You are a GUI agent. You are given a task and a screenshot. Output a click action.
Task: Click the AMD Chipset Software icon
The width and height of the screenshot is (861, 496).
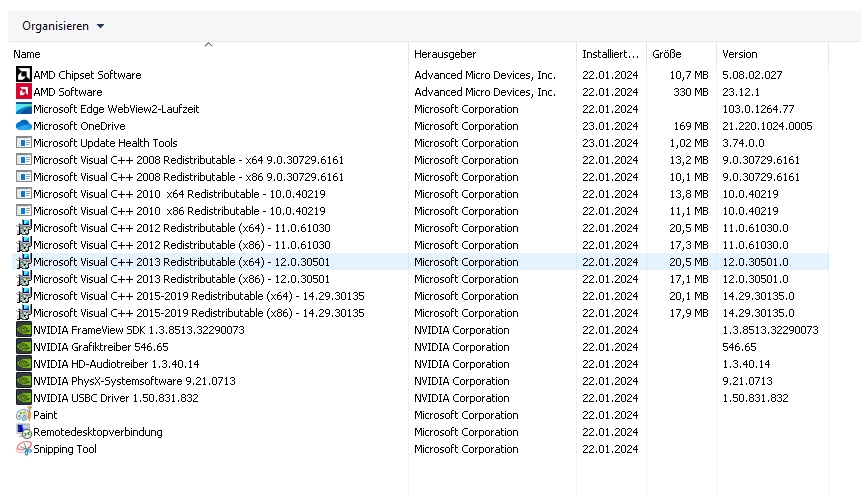(24, 75)
